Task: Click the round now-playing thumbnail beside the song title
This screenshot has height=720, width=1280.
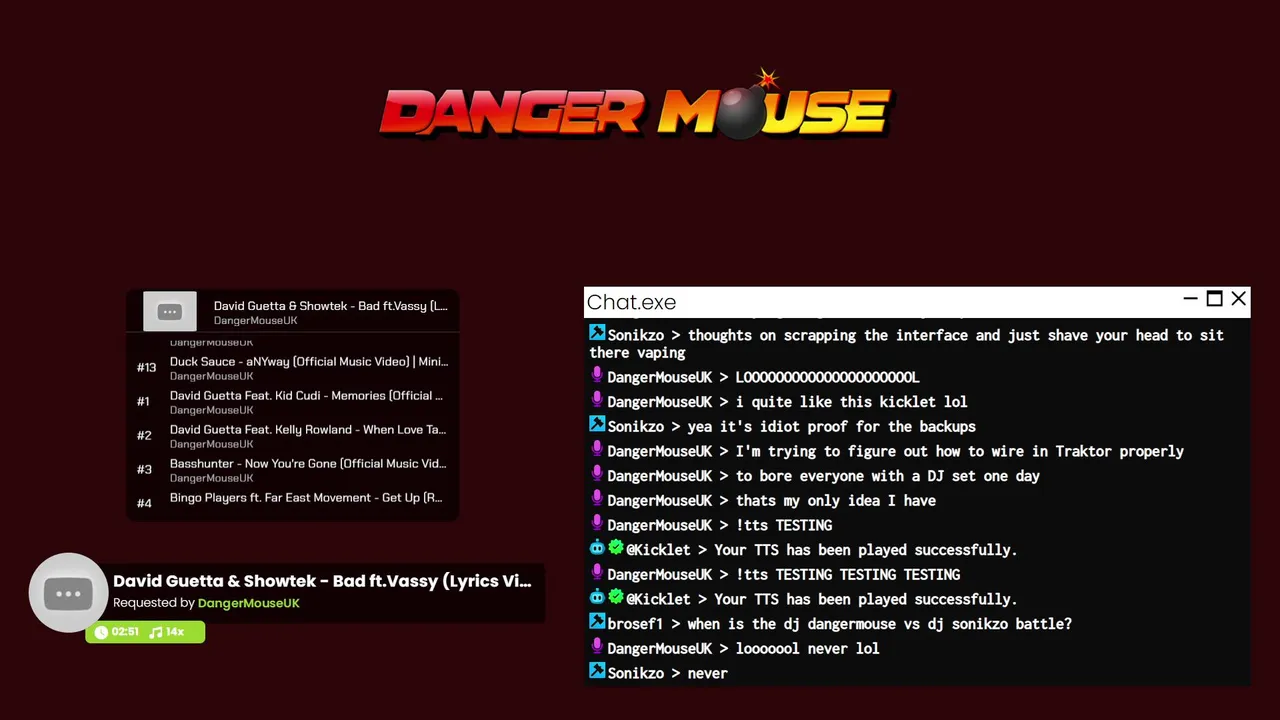Action: pos(68,593)
